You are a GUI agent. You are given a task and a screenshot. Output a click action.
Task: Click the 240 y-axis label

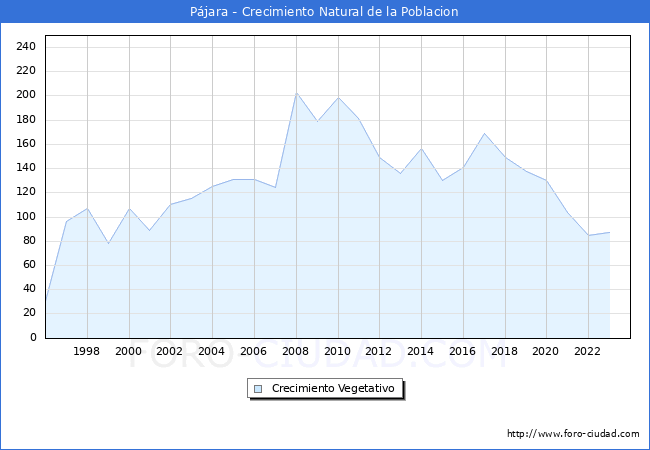click(27, 47)
